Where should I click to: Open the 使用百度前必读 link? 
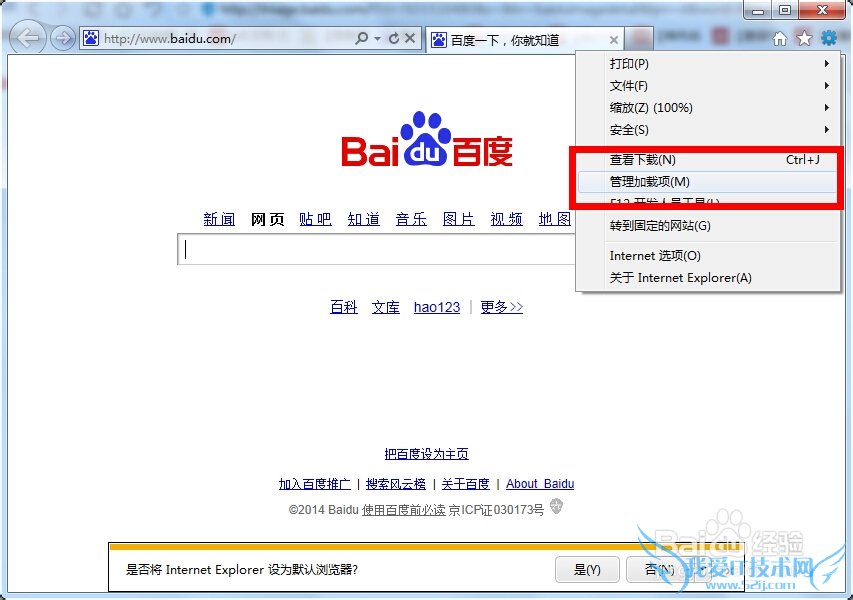point(404,510)
